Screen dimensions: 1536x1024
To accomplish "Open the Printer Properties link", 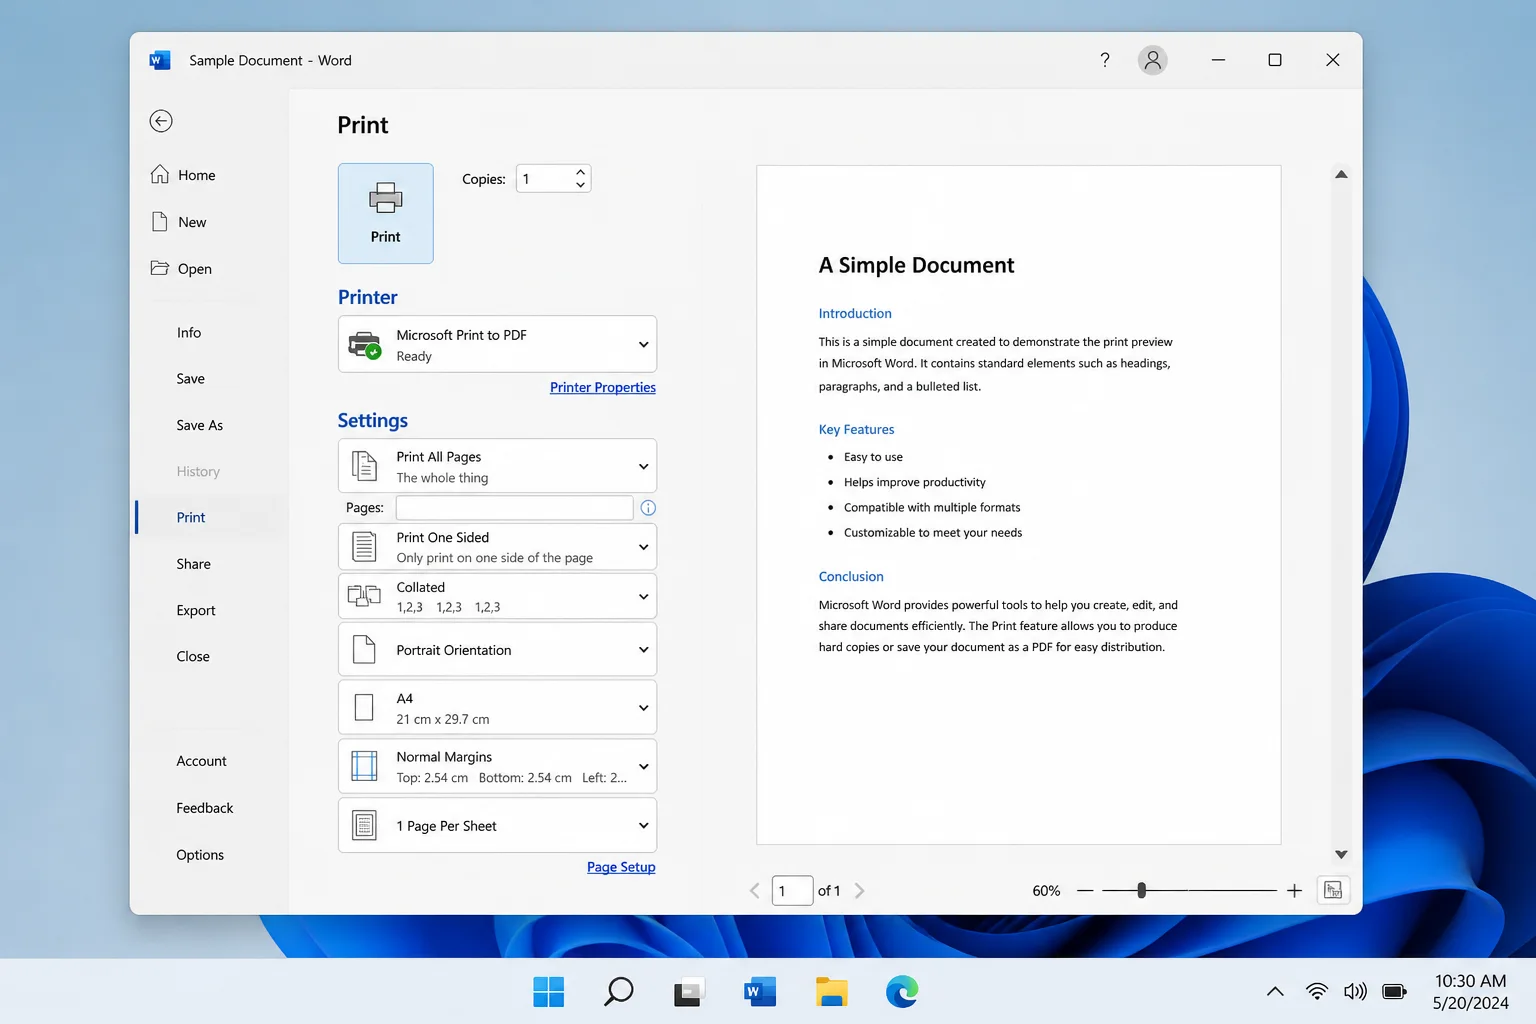I will tap(603, 387).
